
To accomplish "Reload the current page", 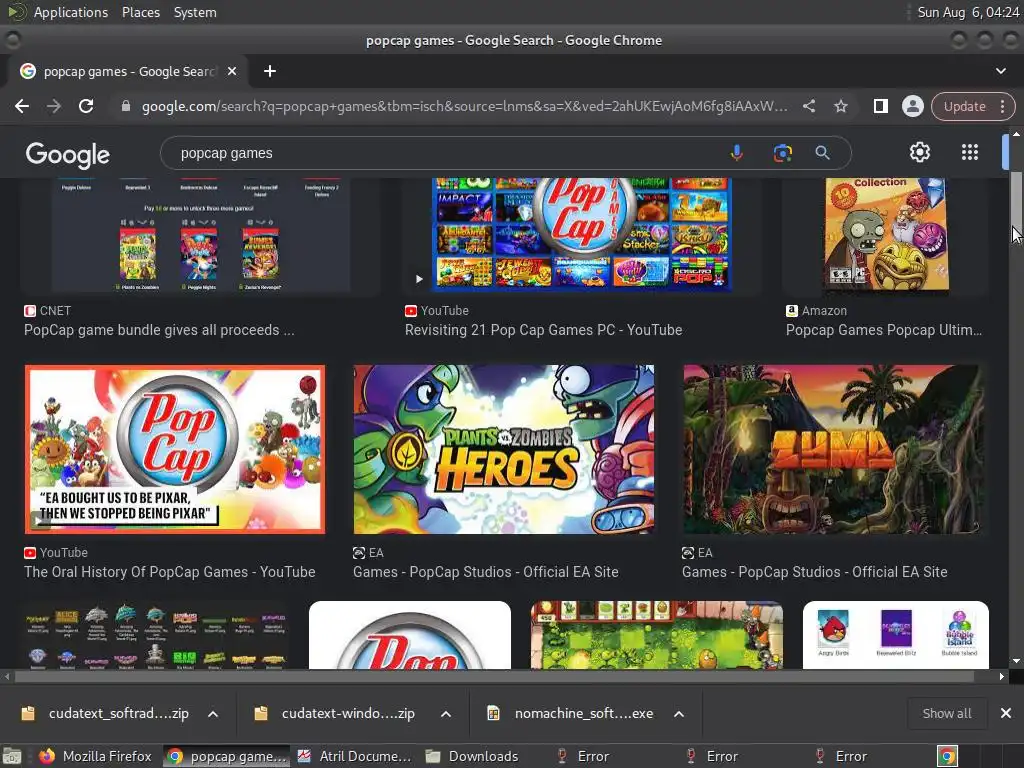I will [x=86, y=106].
